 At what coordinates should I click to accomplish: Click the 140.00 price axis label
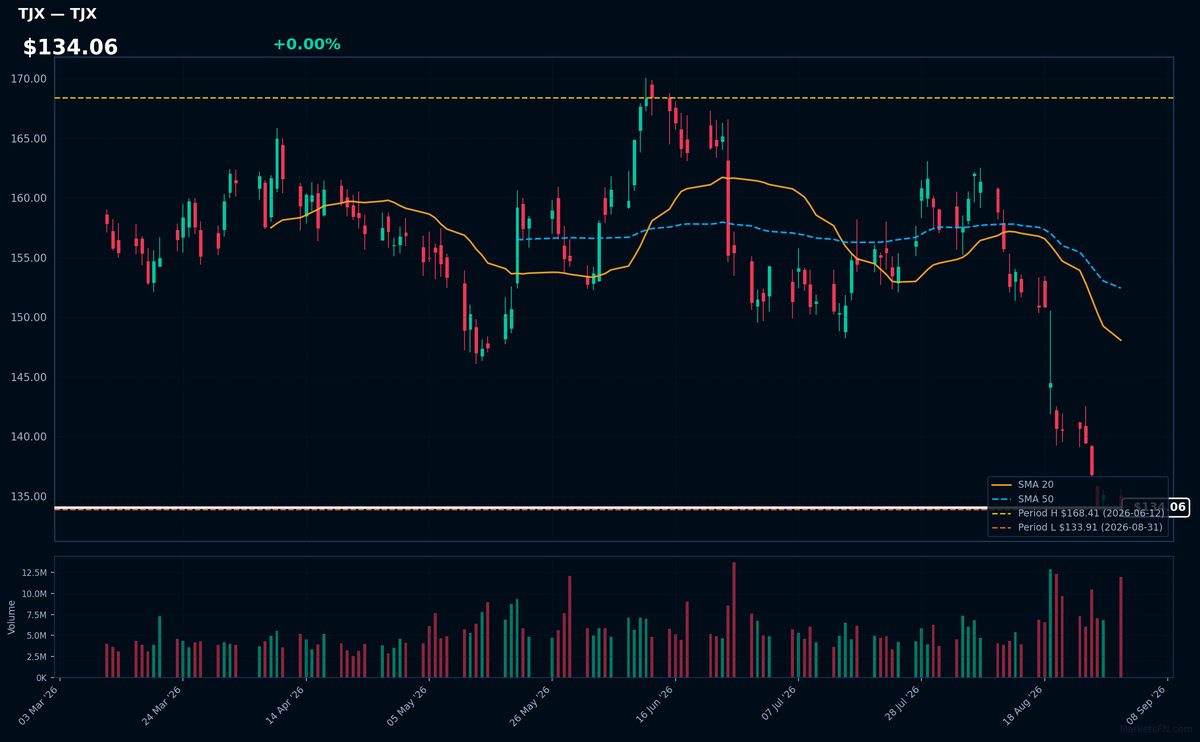coord(29,437)
